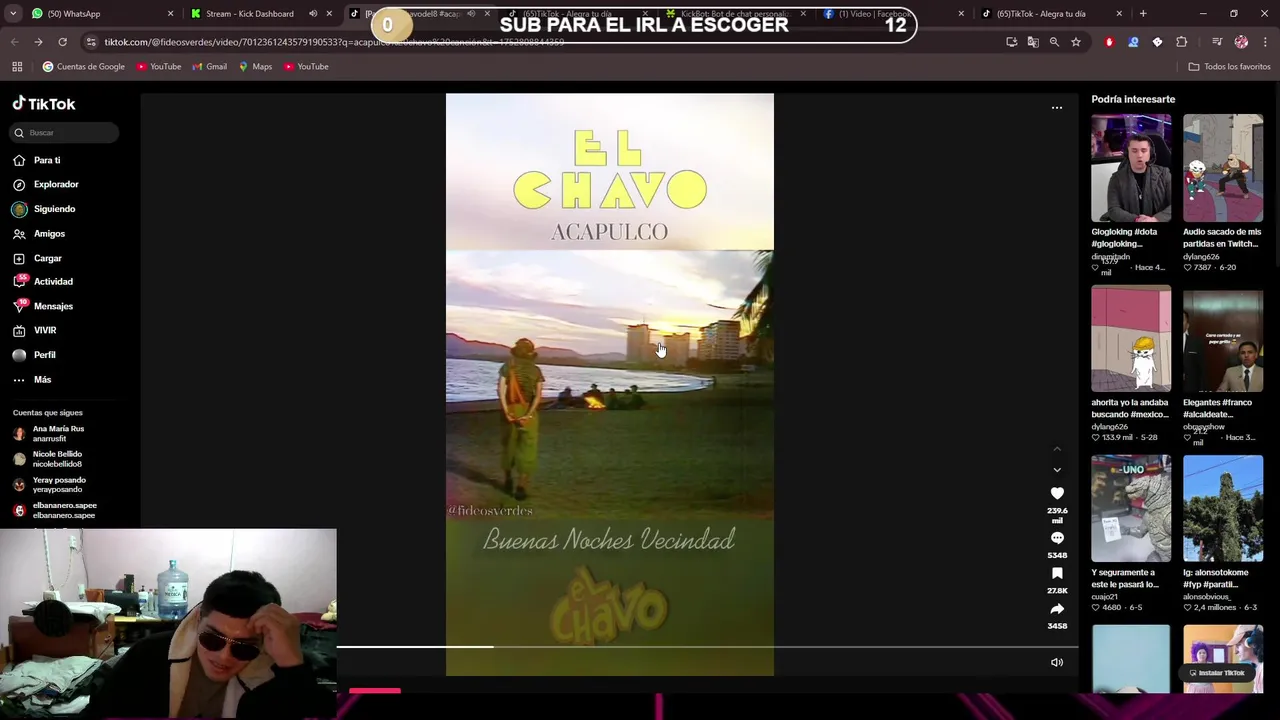Seek along the video progress bar
Screen dimensions: 1280x720
(x=707, y=647)
